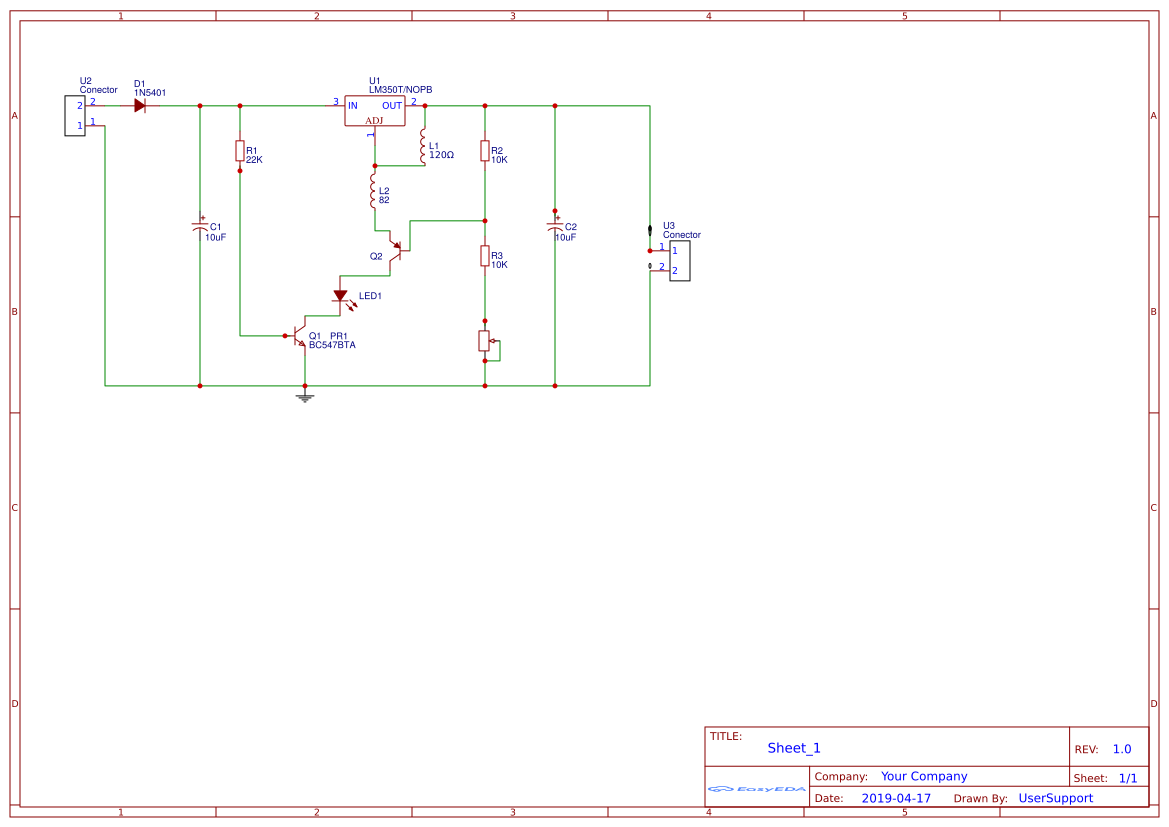Click the polarized capacitor C1 symbol
1169x827 pixels.
tap(198, 228)
